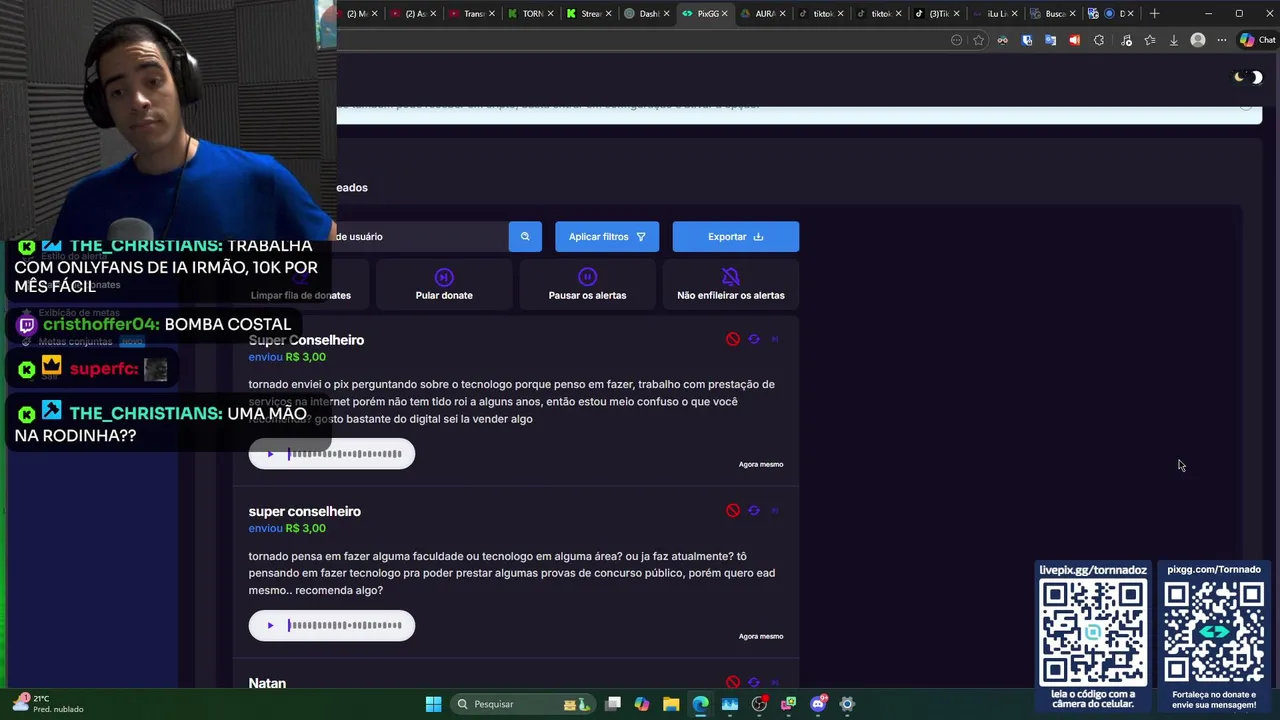Block the first Super Conselheiro donation (red icon)
The image size is (1280, 720).
tap(733, 339)
